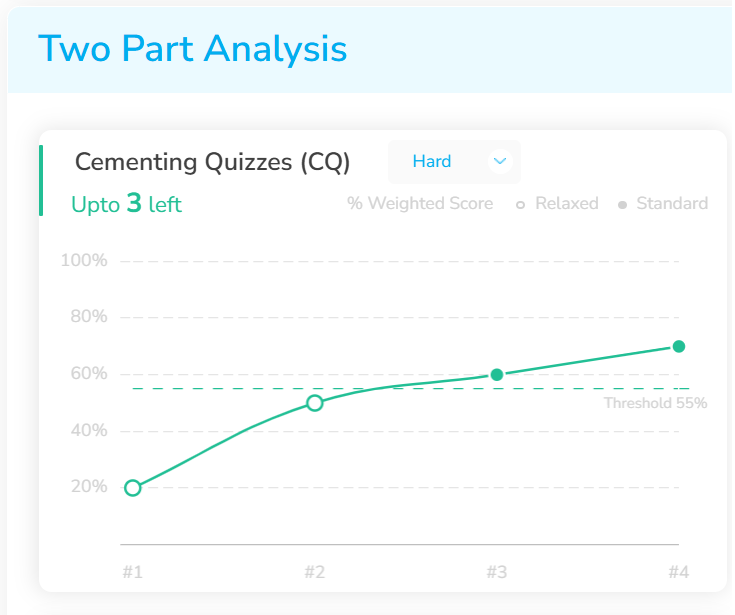Select the #1 x-axis label
The image size is (735, 615).
[133, 572]
